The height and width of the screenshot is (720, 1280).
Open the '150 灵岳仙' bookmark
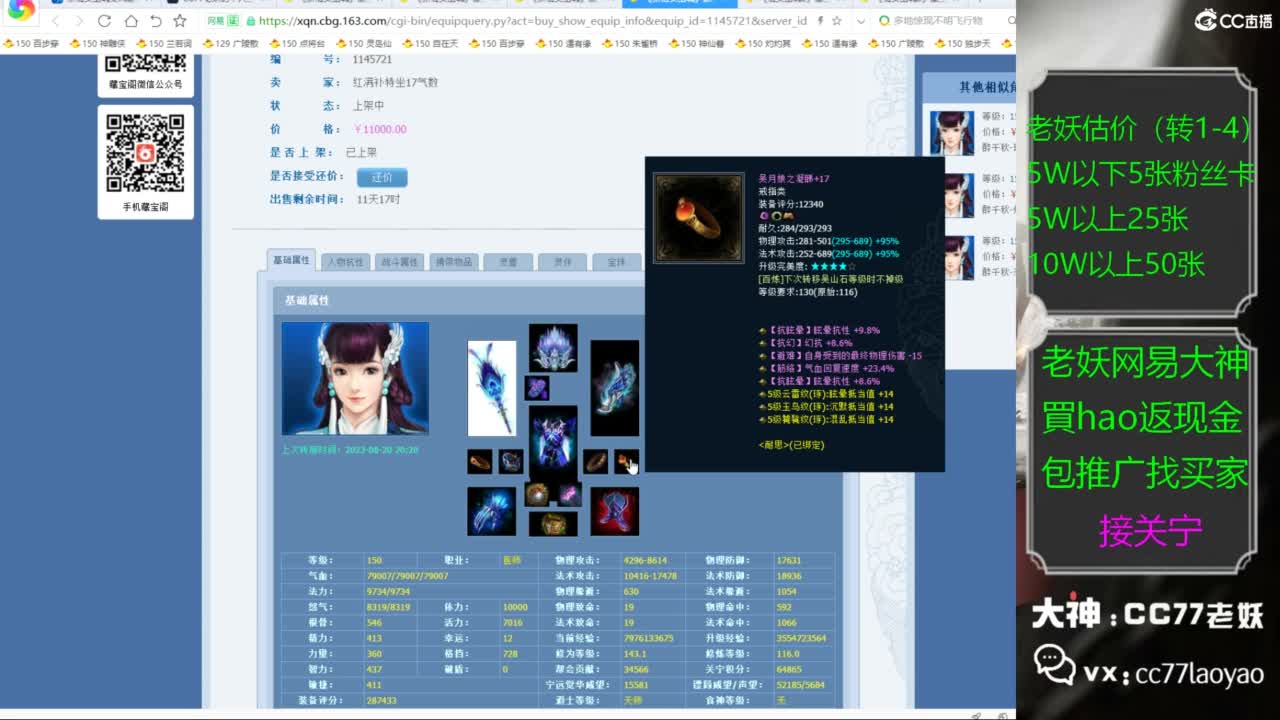(364, 44)
